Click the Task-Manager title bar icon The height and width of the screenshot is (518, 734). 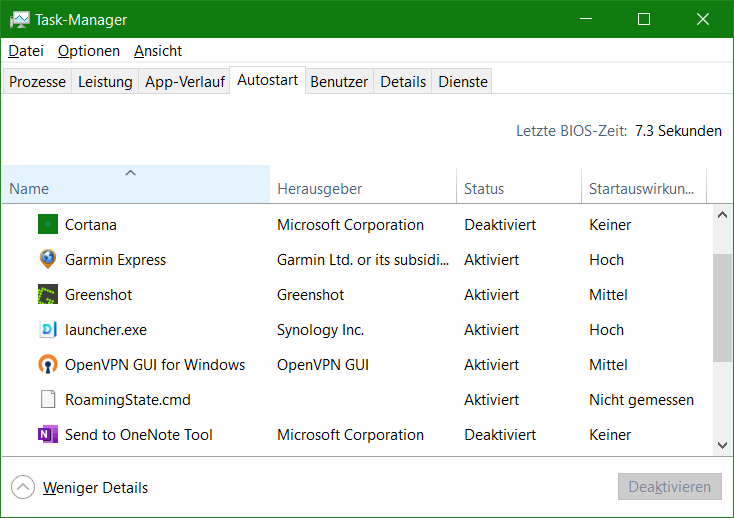[x=20, y=20]
